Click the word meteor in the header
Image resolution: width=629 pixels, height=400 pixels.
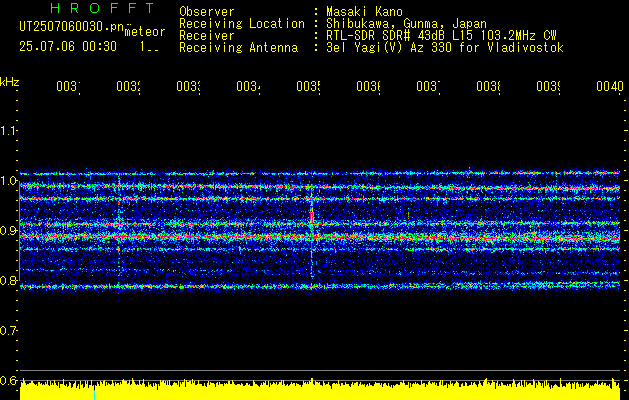pos(145,32)
